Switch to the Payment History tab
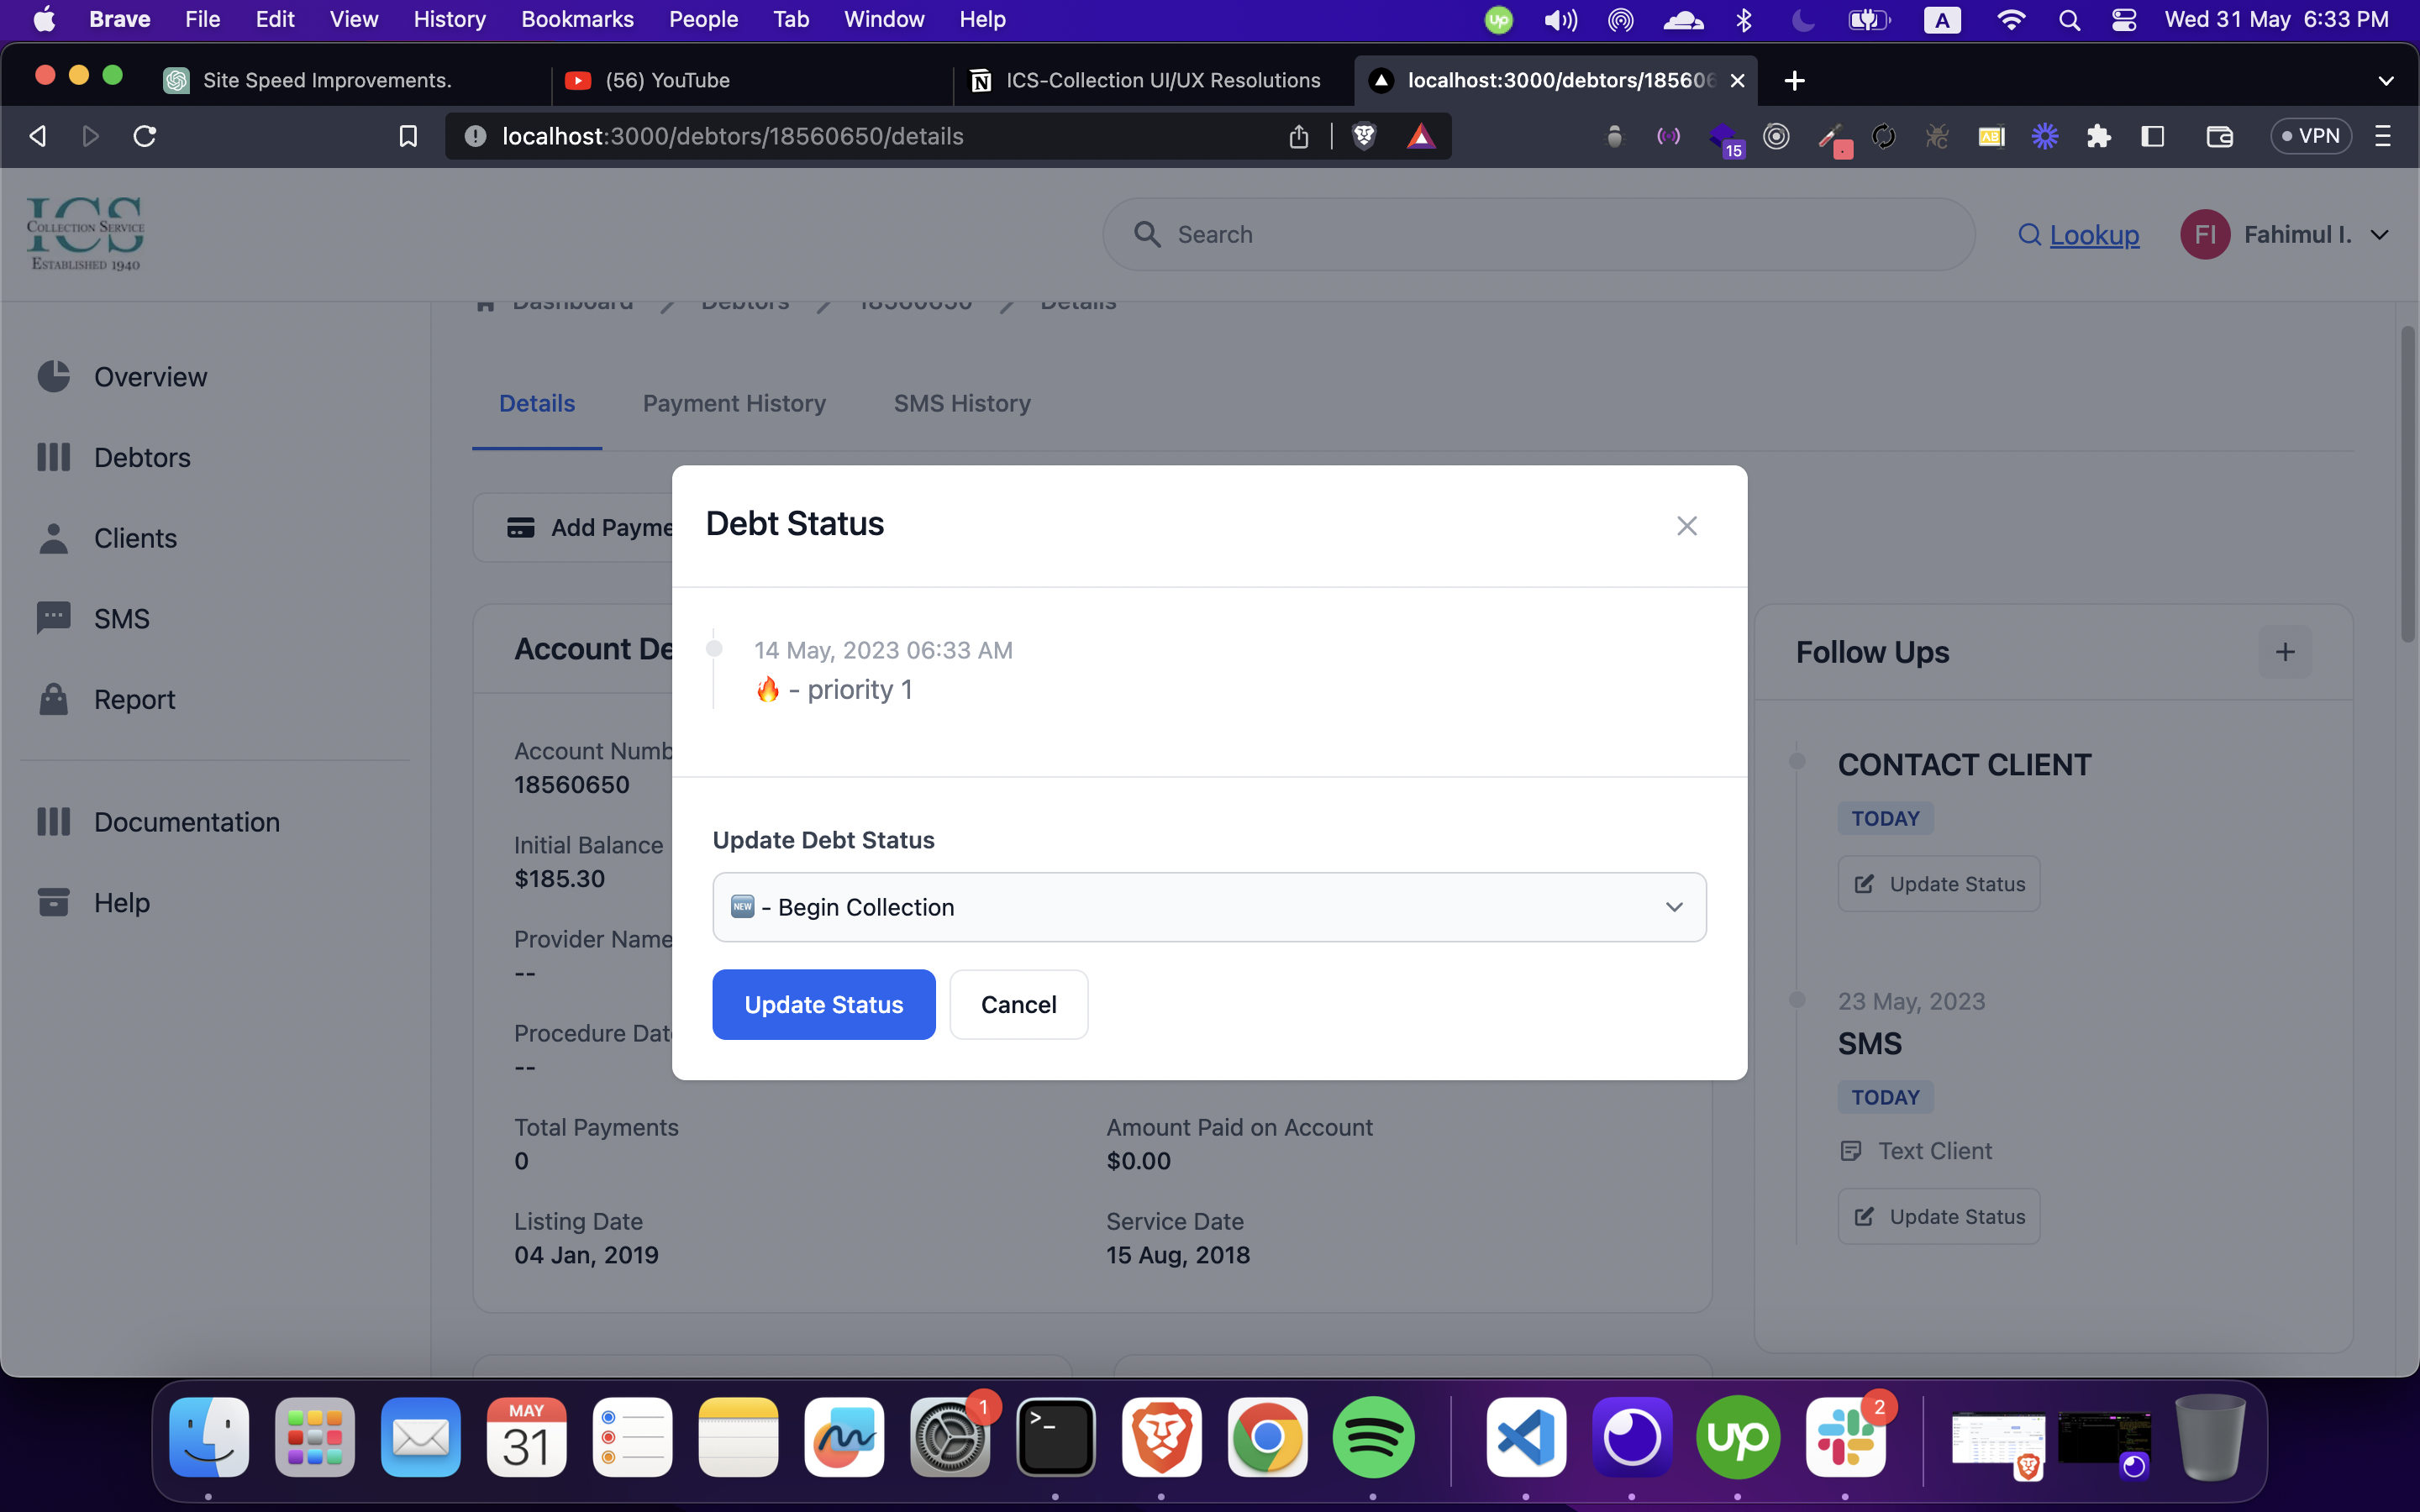This screenshot has width=2420, height=1512. tap(734, 403)
